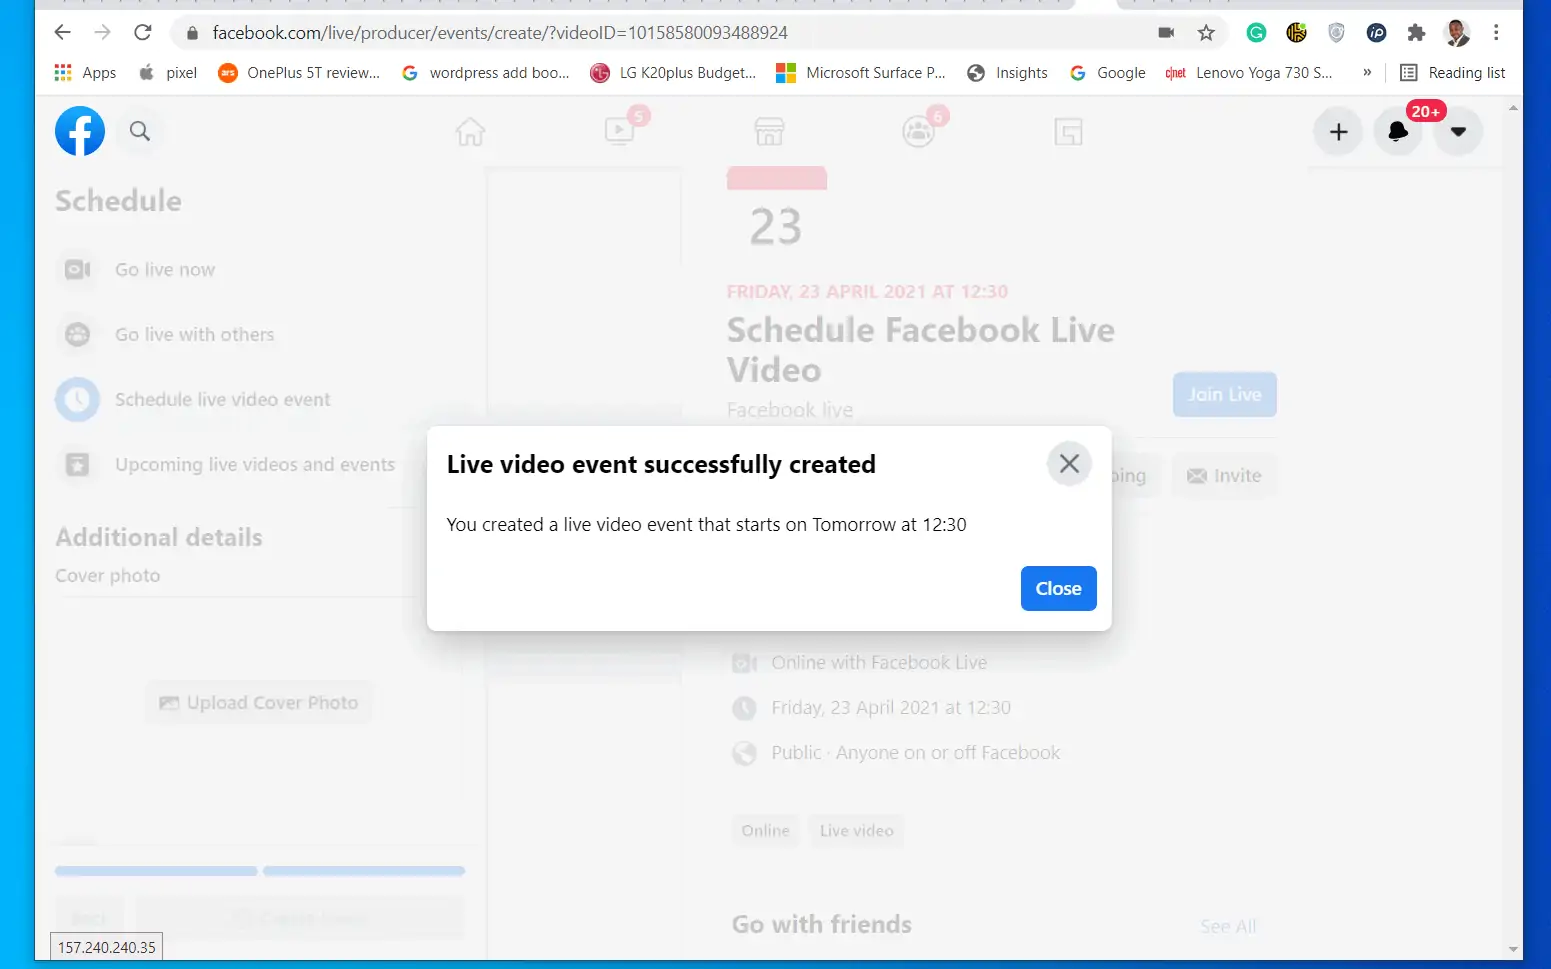Click the camera icon in address bar
Image resolution: width=1551 pixels, height=969 pixels.
coord(1166,33)
